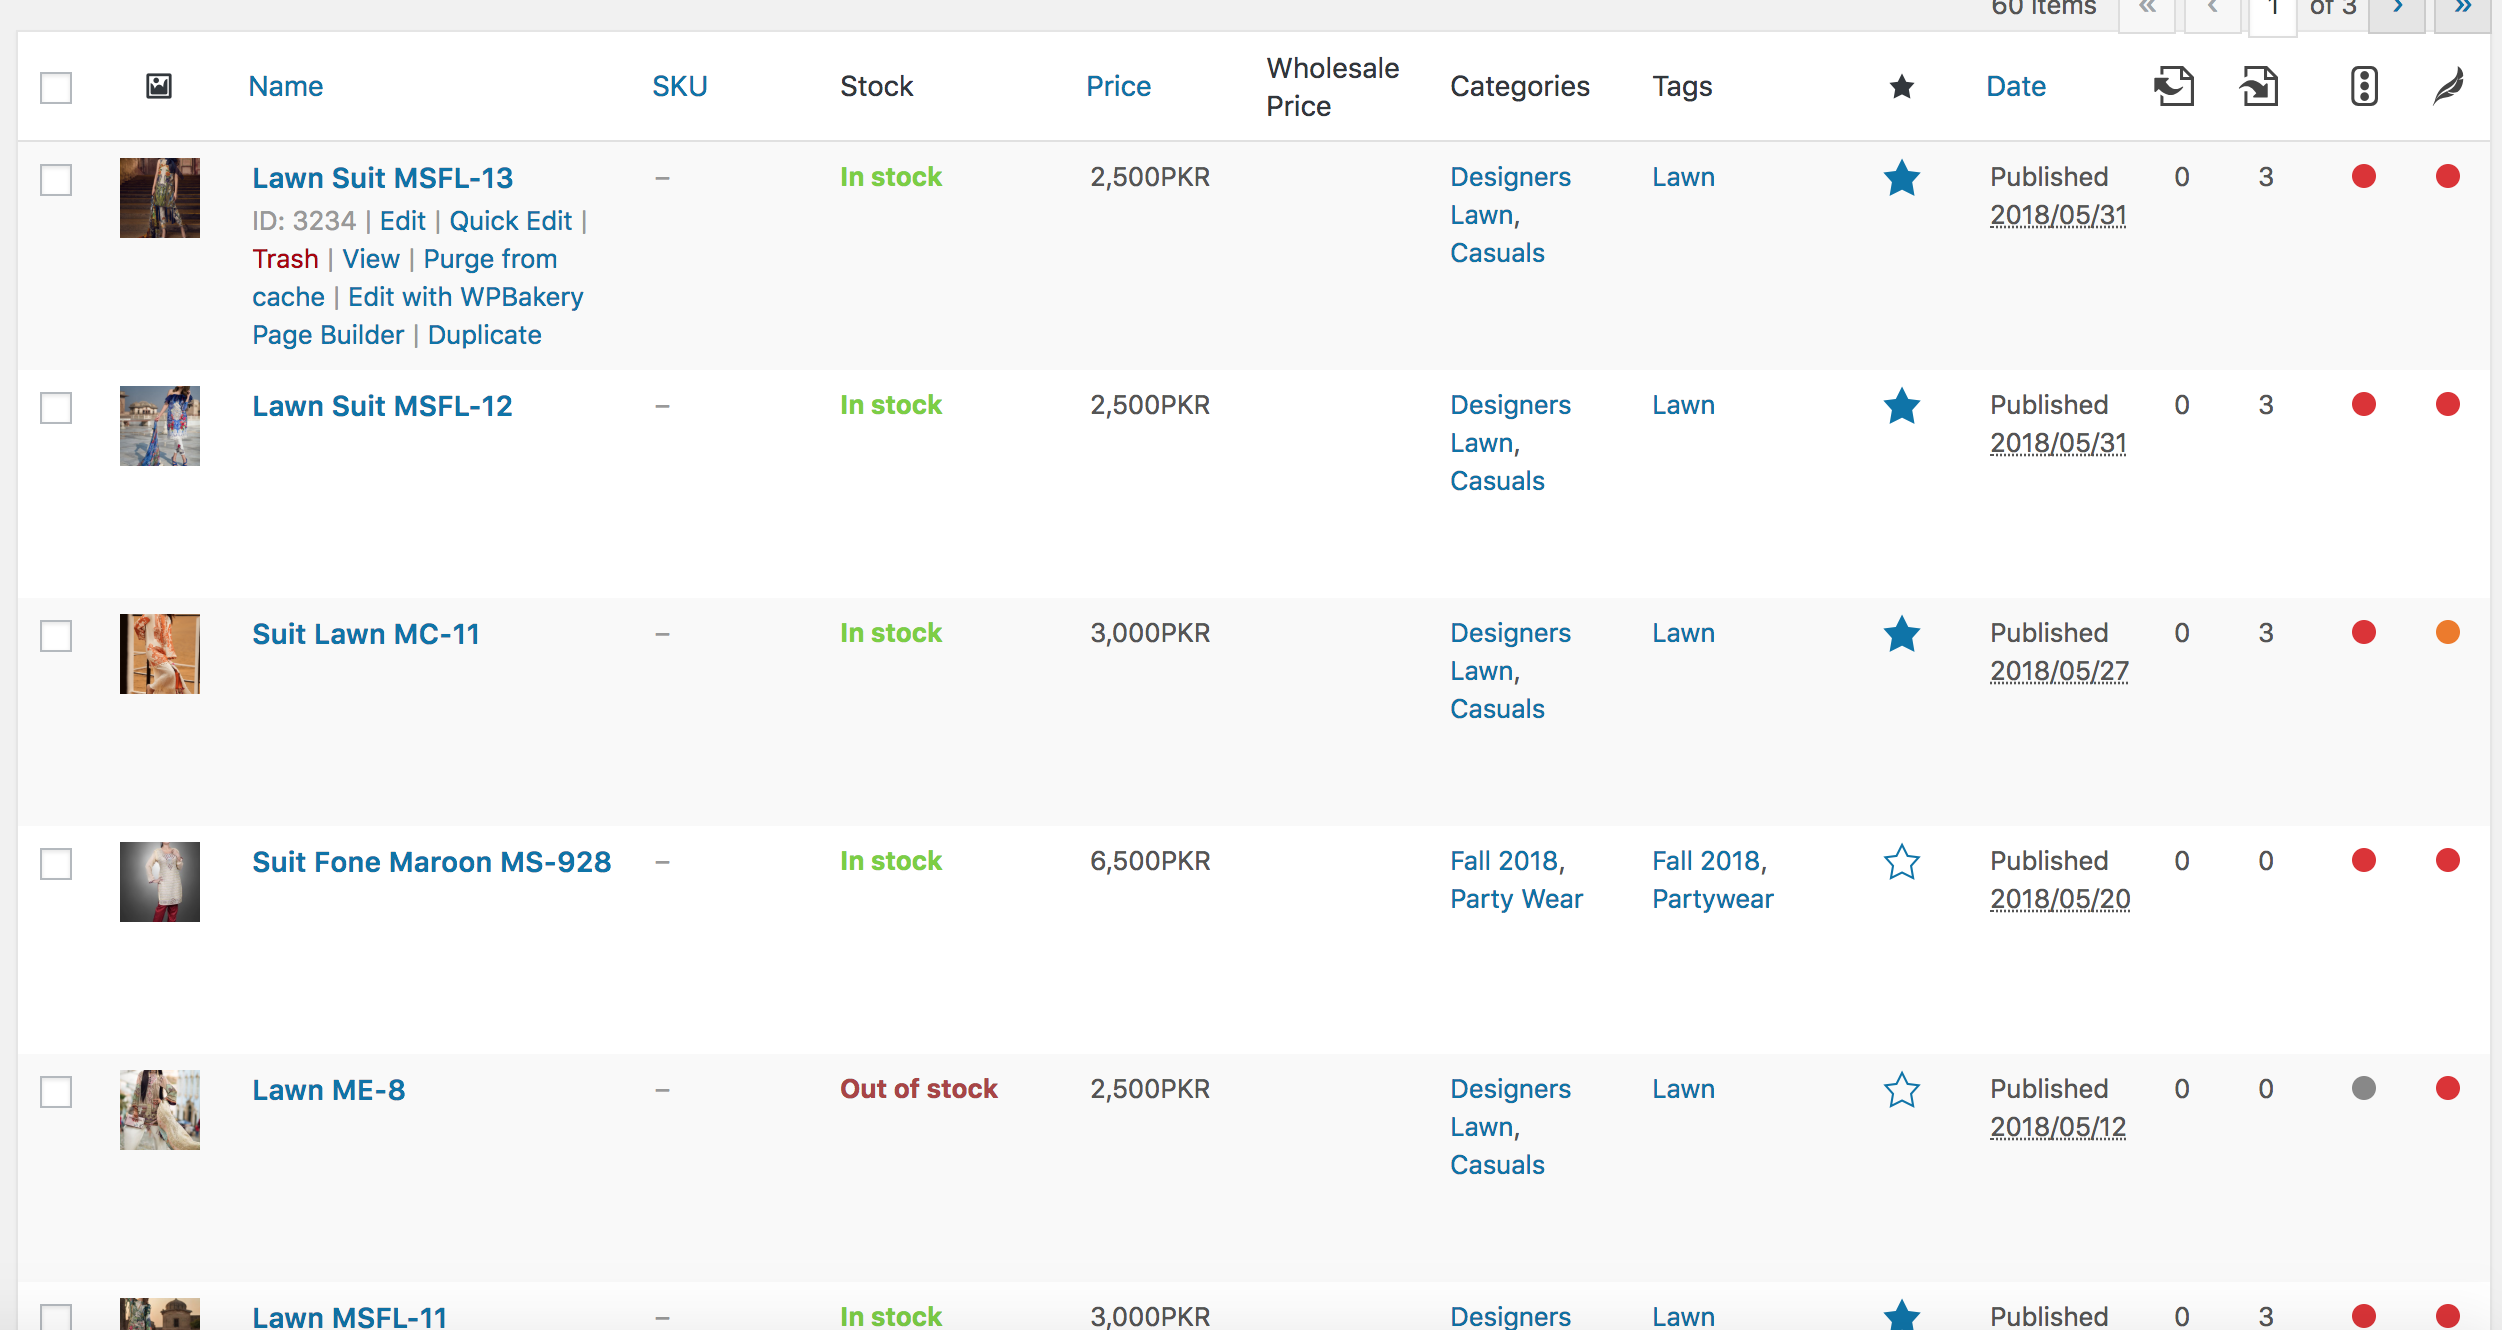This screenshot has width=2502, height=1330.
Task: Click the Party Wear category link
Action: tap(1516, 899)
